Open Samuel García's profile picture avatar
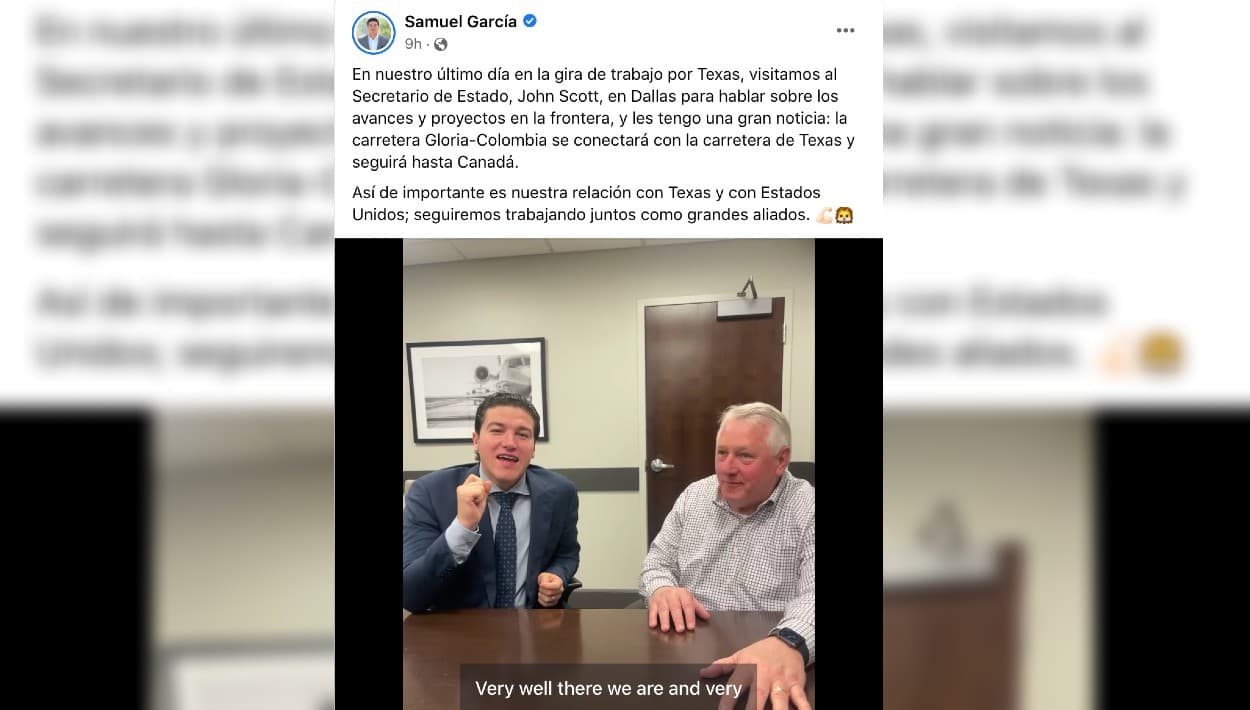Viewport: 1250px width, 710px height. 373,32
